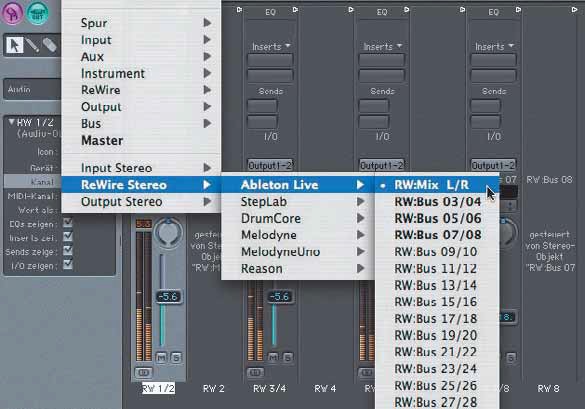Solo the RW 1/2 channel
The width and height of the screenshot is (585, 409).
click(176, 358)
